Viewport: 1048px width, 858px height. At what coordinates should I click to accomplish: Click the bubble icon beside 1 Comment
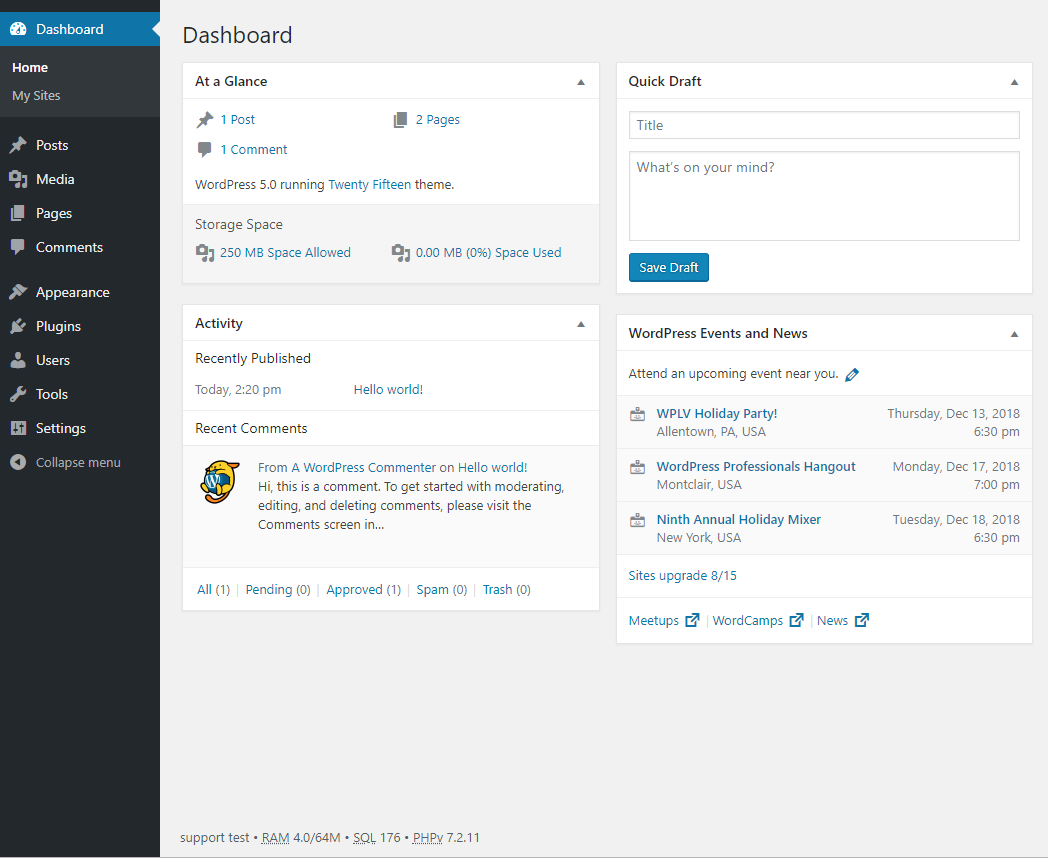tap(205, 150)
